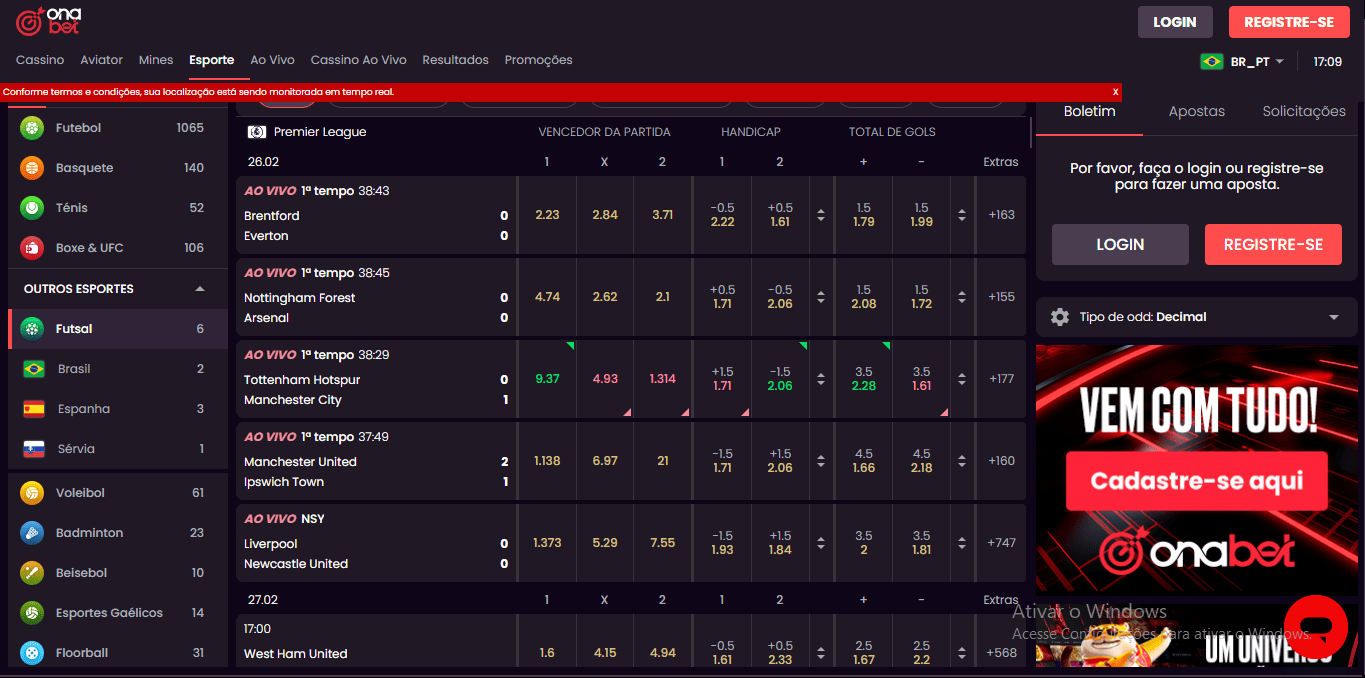Change total goals line for Tottenham vs Manchester City
1365x678 pixels.
pyautogui.click(x=962, y=379)
